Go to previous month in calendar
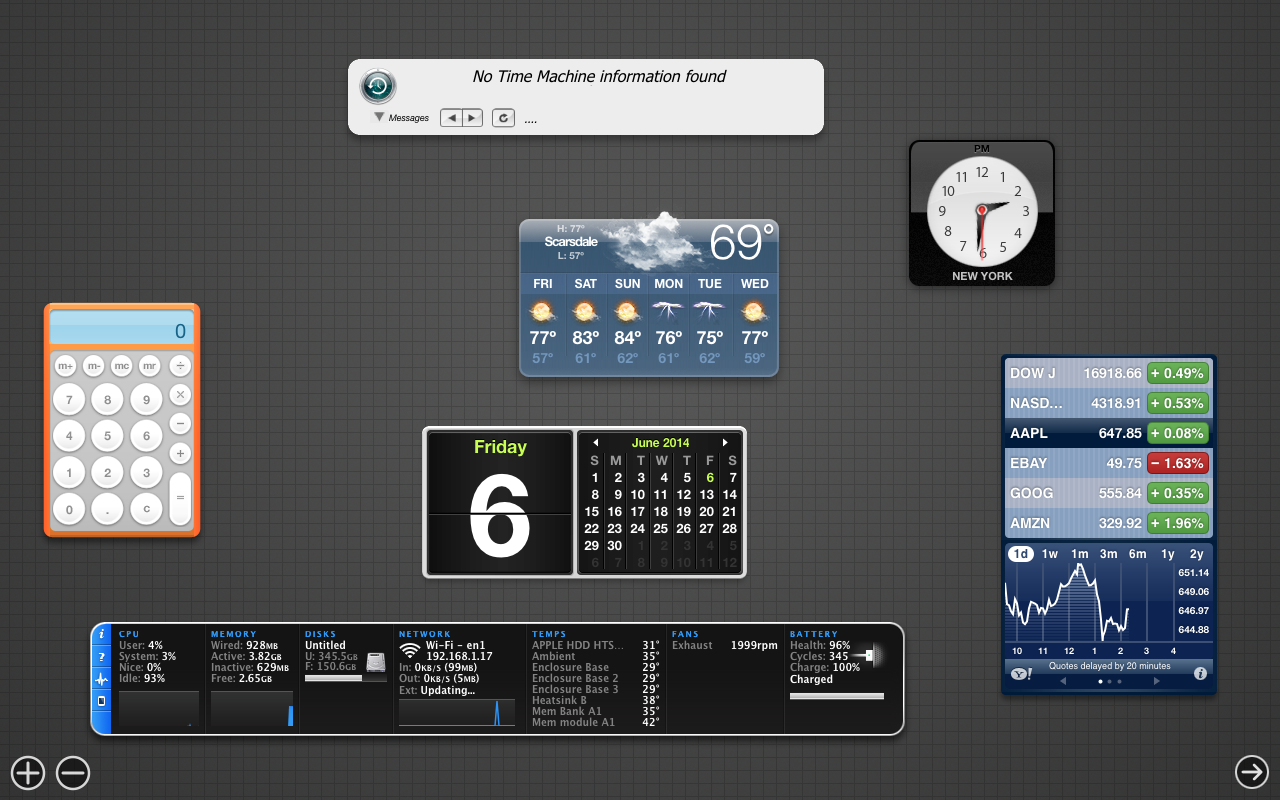 (595, 442)
